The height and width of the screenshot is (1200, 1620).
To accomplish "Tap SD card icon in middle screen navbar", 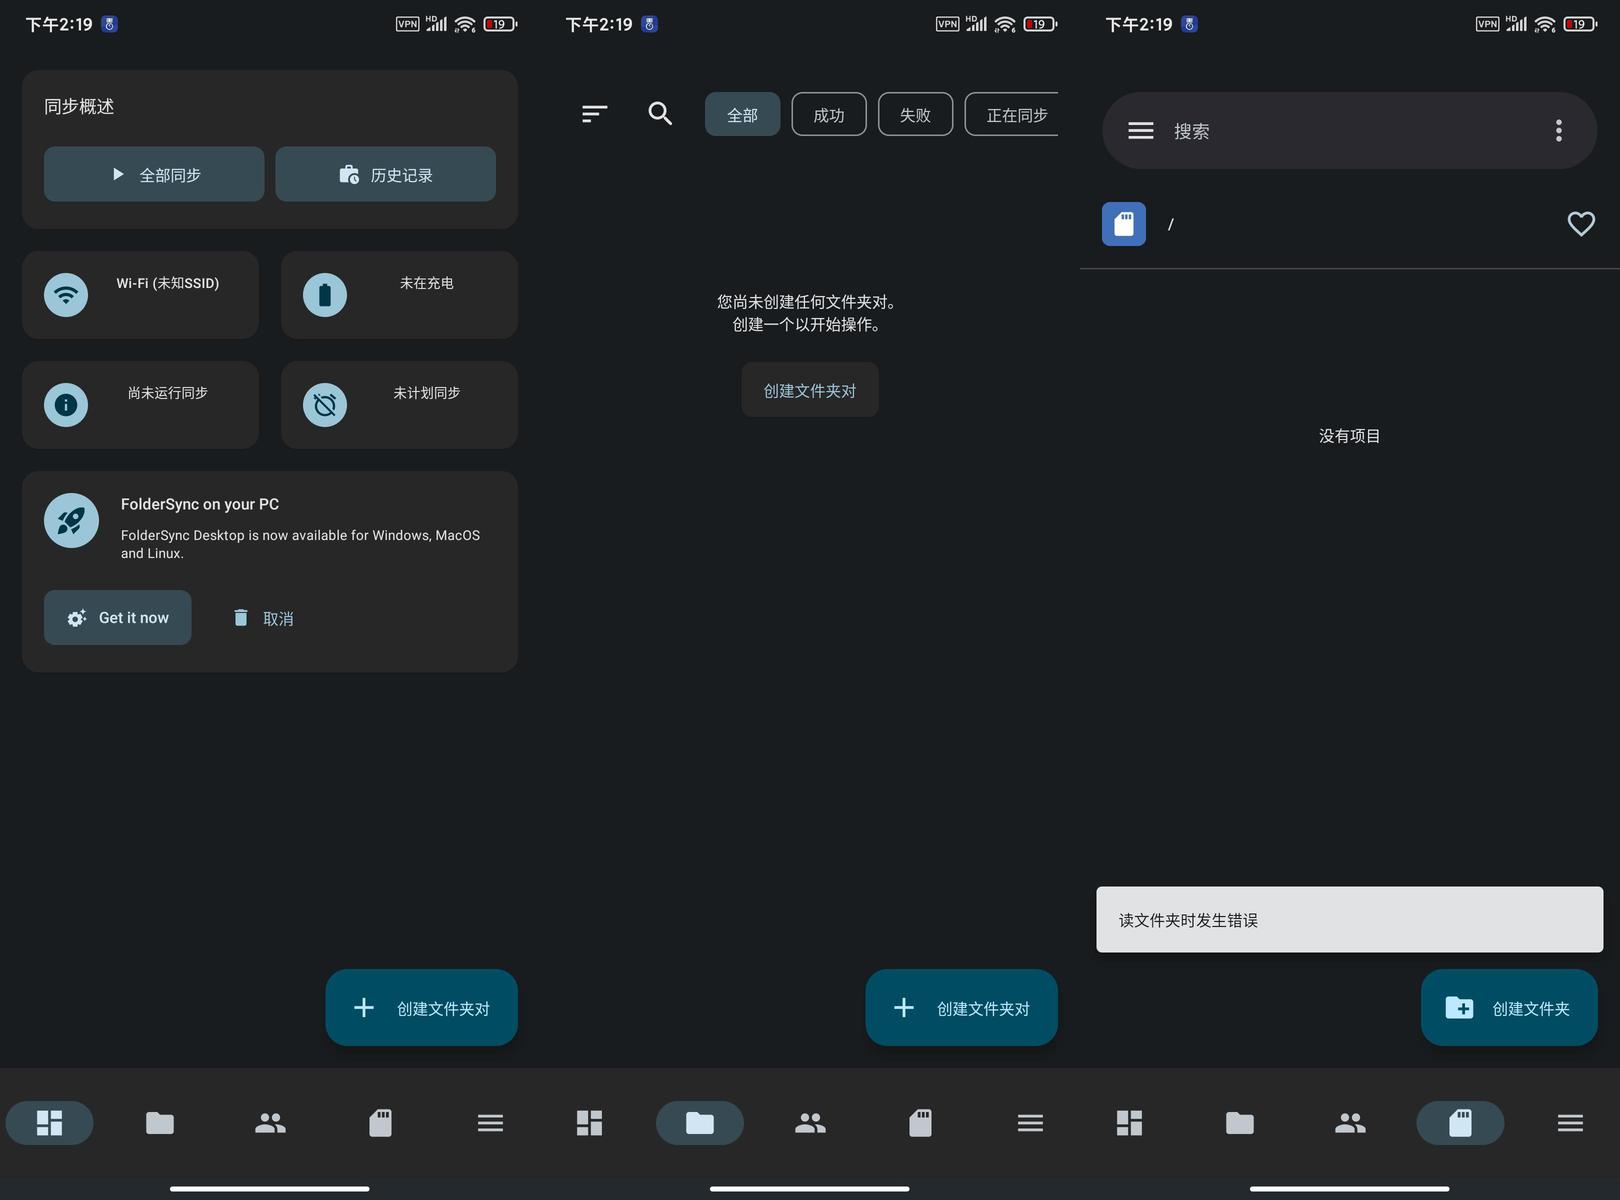I will pos(920,1123).
